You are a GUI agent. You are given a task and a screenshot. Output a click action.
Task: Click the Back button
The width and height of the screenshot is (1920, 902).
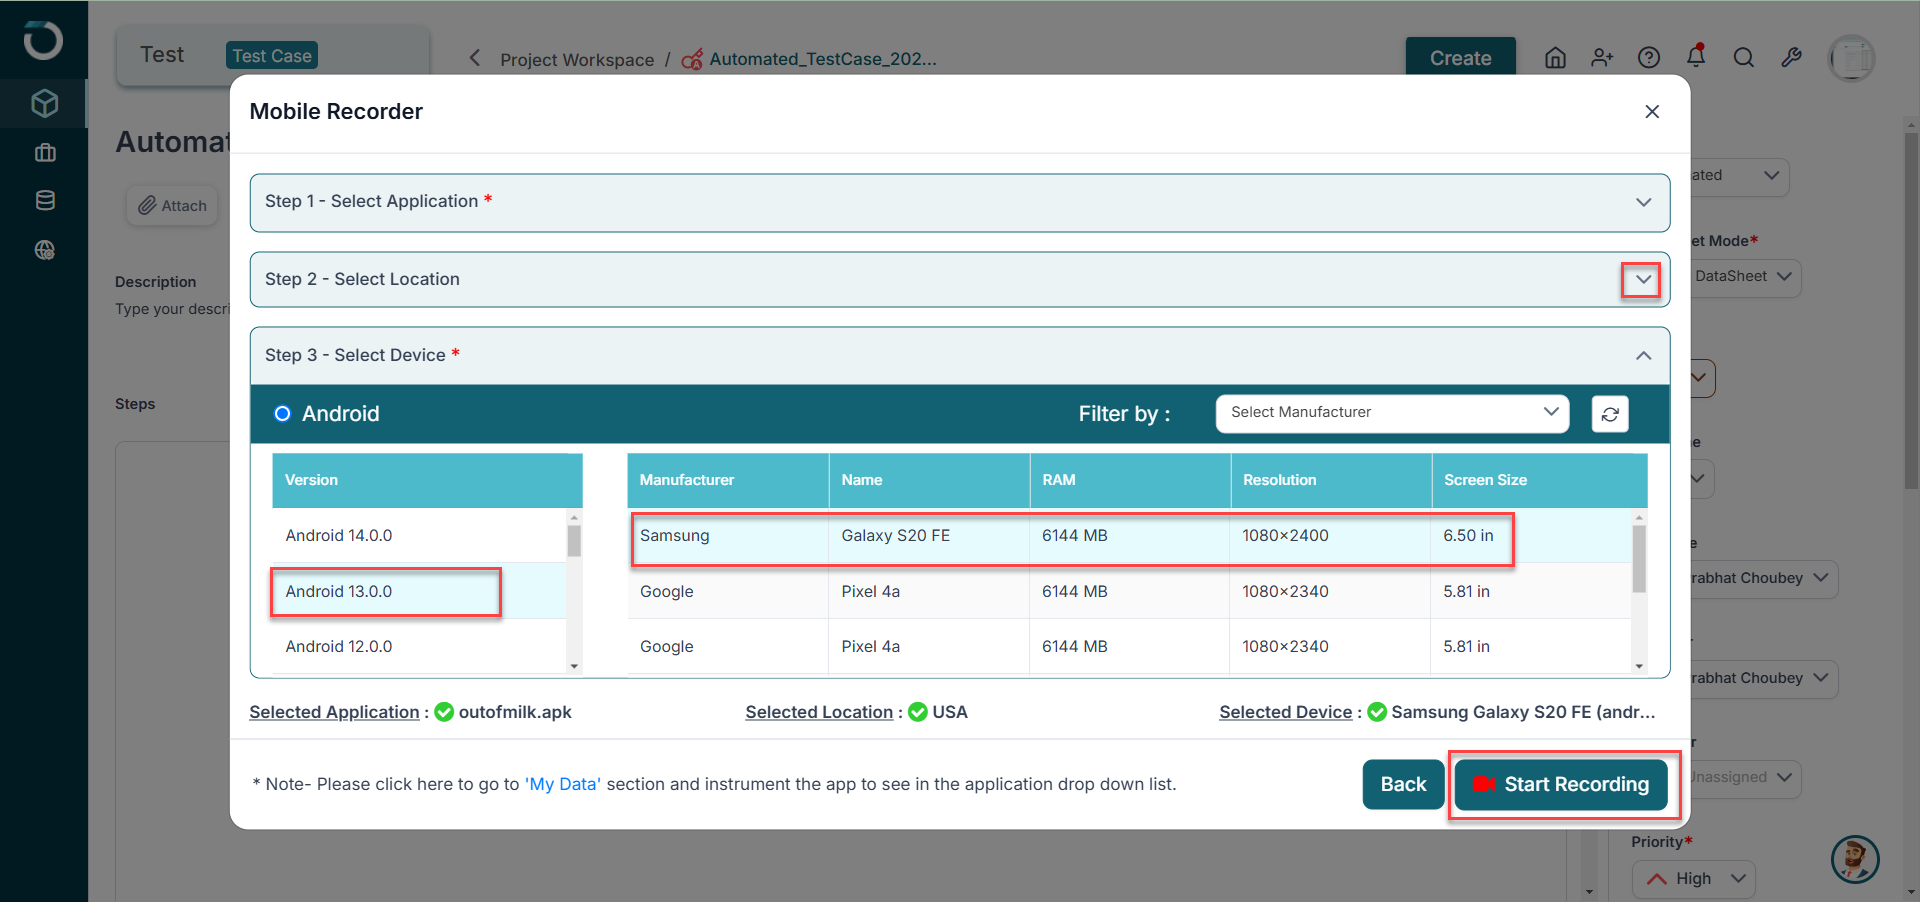coord(1403,785)
